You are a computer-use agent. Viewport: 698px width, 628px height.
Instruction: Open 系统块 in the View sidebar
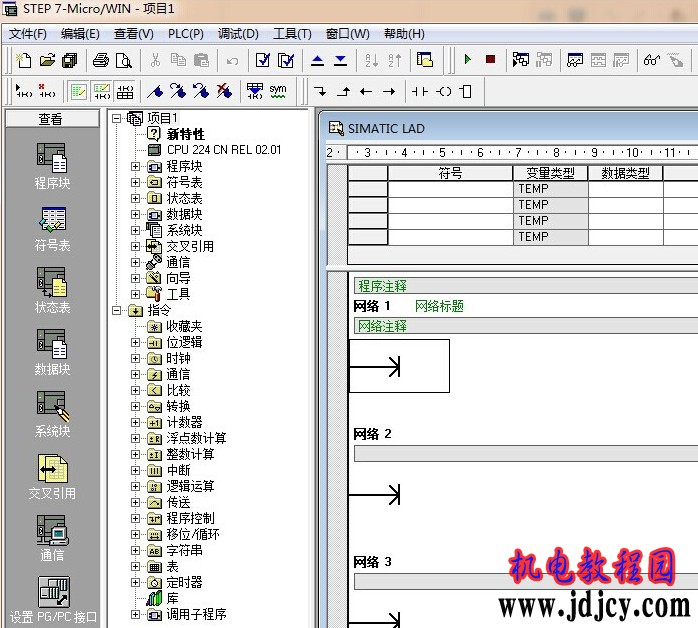click(x=52, y=414)
